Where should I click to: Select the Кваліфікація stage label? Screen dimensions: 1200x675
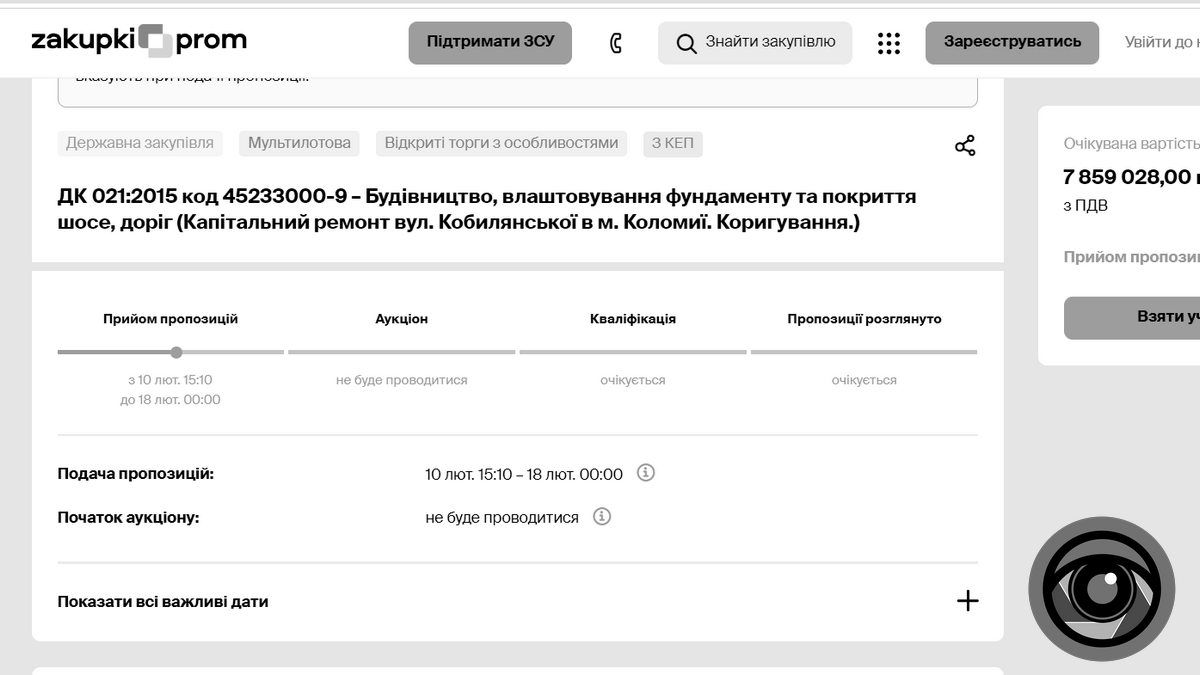pos(632,318)
